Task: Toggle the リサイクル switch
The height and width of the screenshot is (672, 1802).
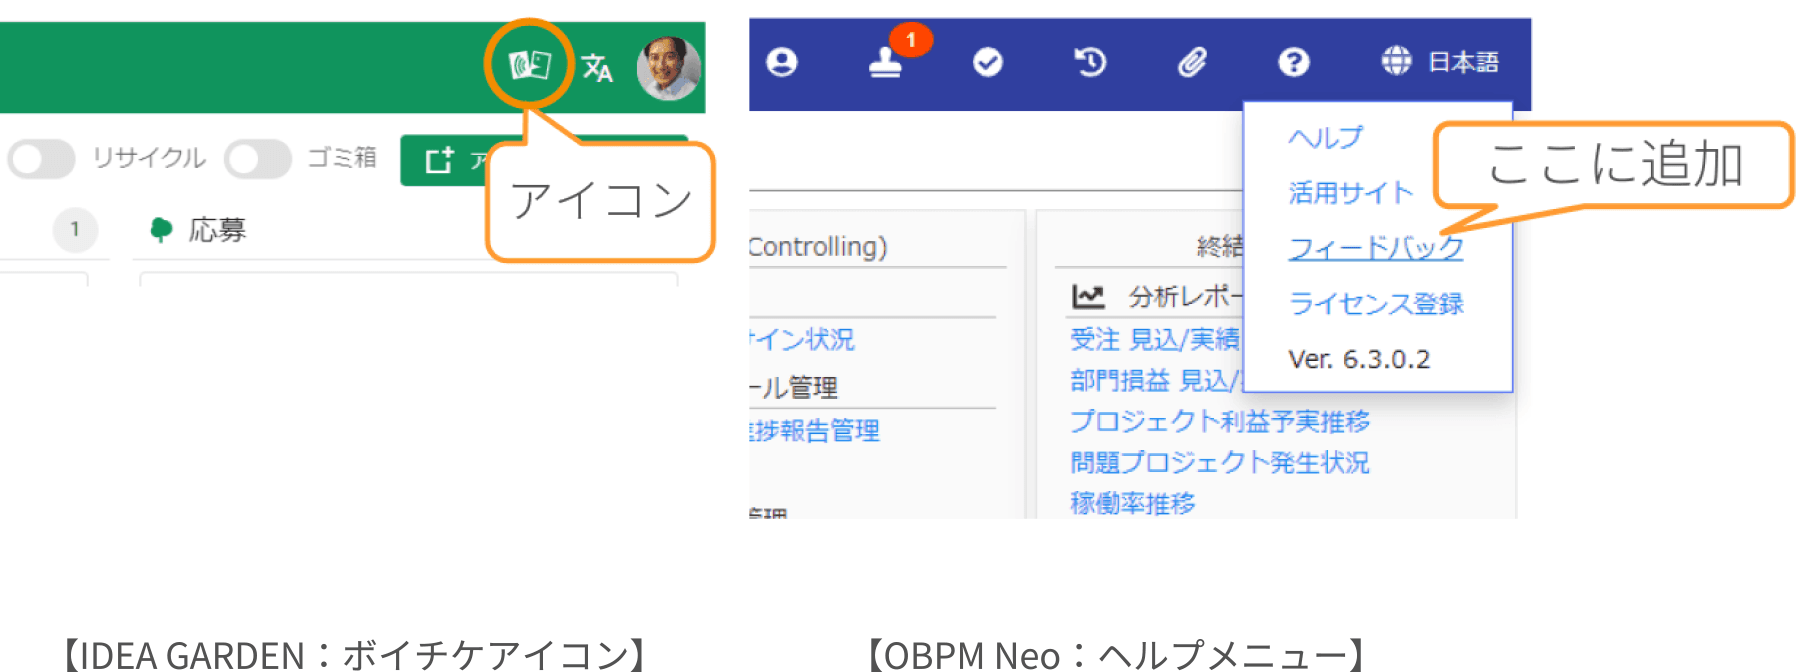Action: point(42,158)
